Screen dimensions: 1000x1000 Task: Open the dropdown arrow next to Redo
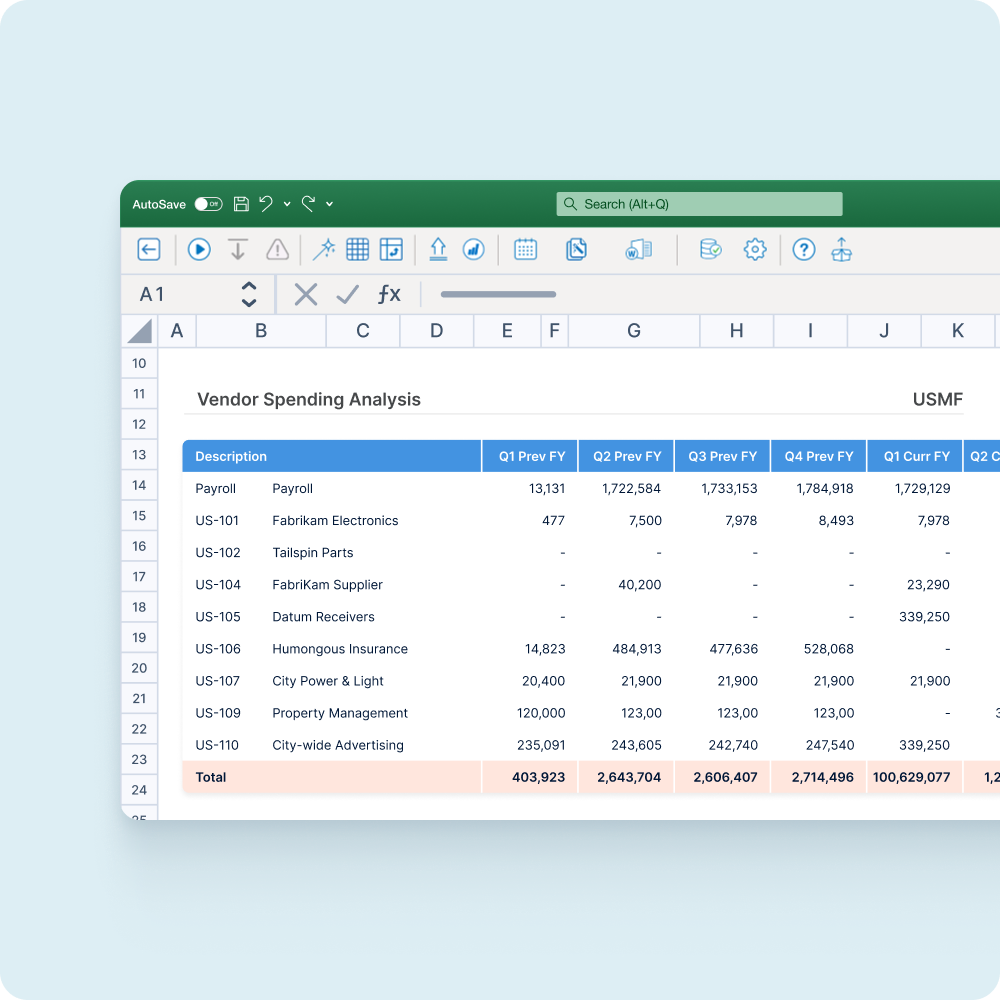pos(330,204)
